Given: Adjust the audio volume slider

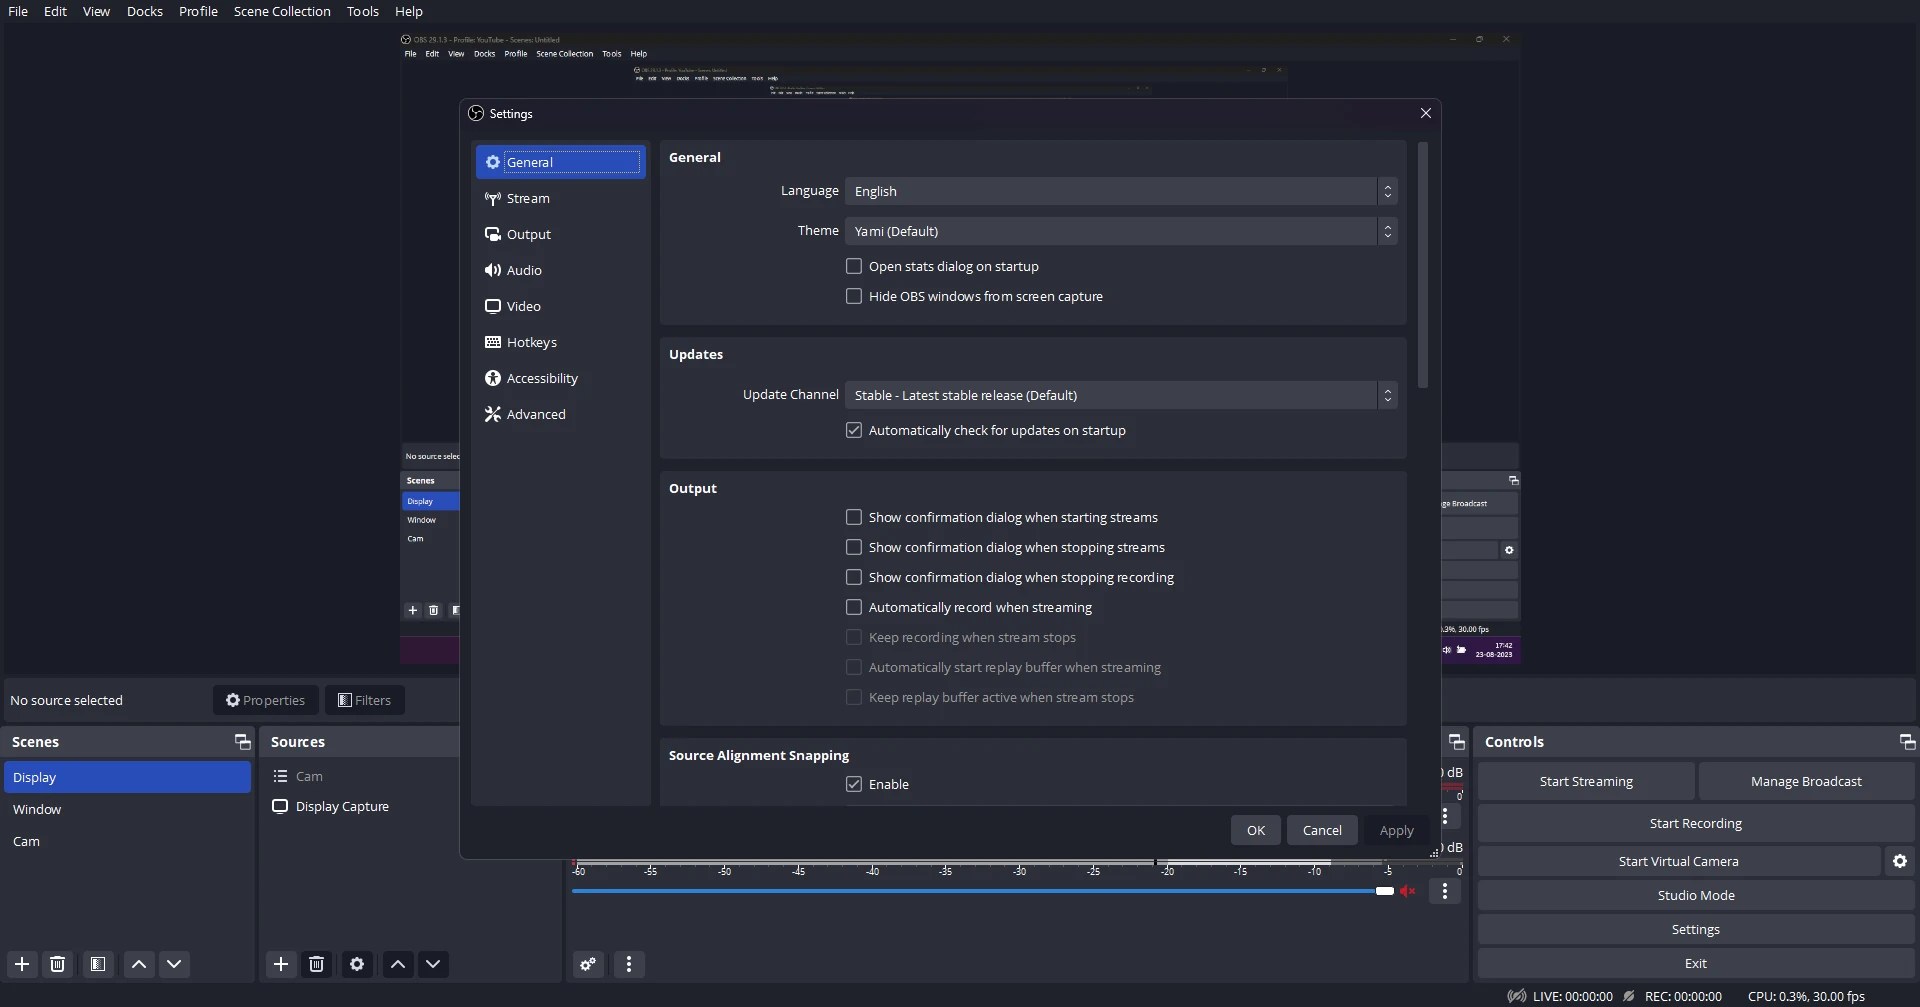Looking at the screenshot, I should [1385, 890].
